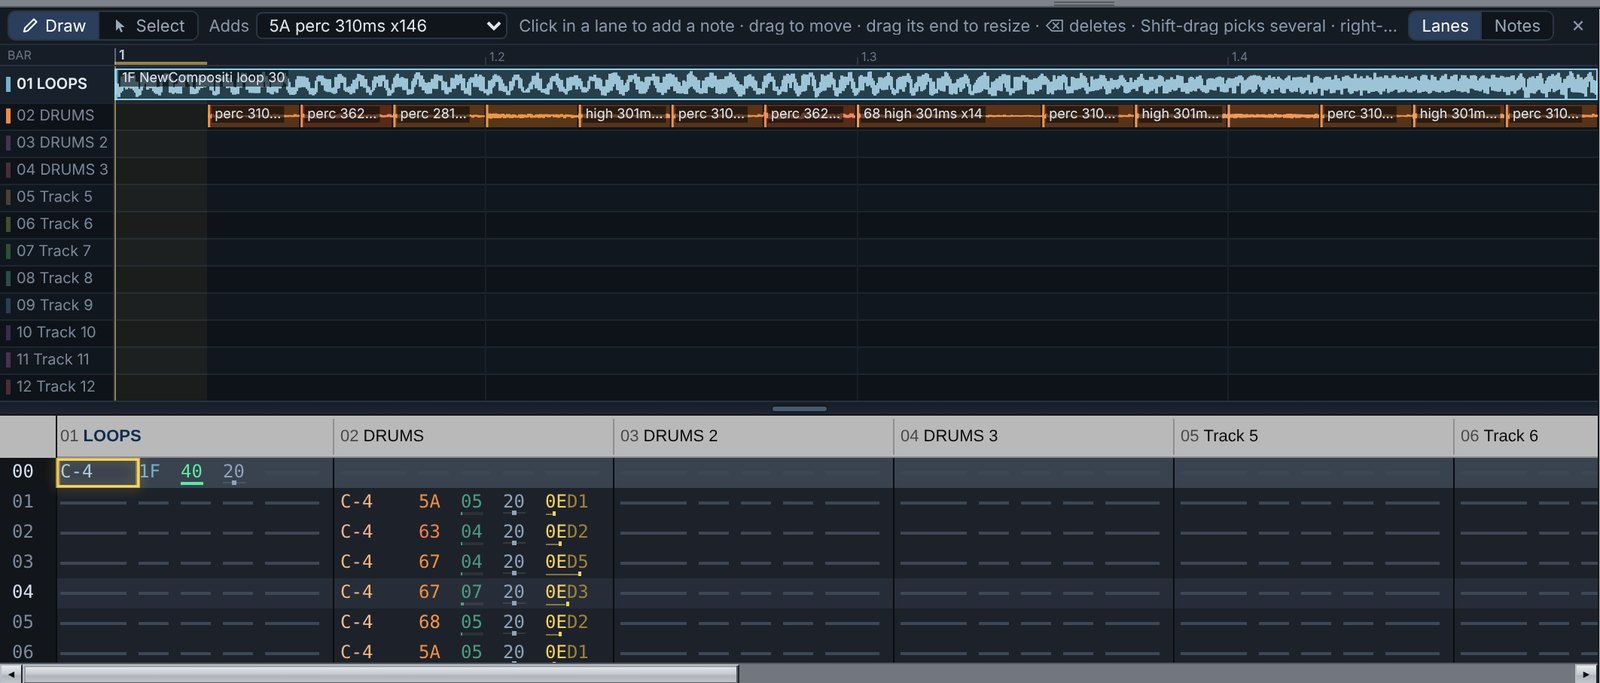Click pattern row number 00
This screenshot has width=1600, height=683.
click(23, 472)
